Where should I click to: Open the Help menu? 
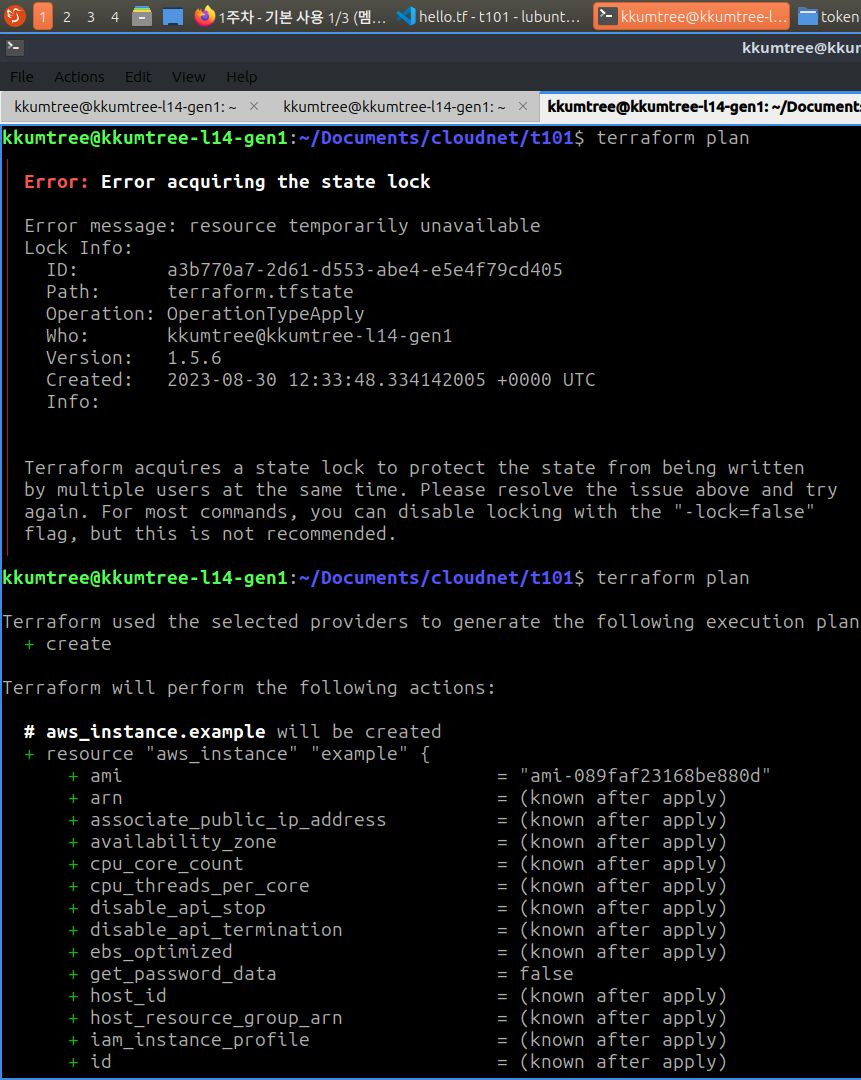241,76
